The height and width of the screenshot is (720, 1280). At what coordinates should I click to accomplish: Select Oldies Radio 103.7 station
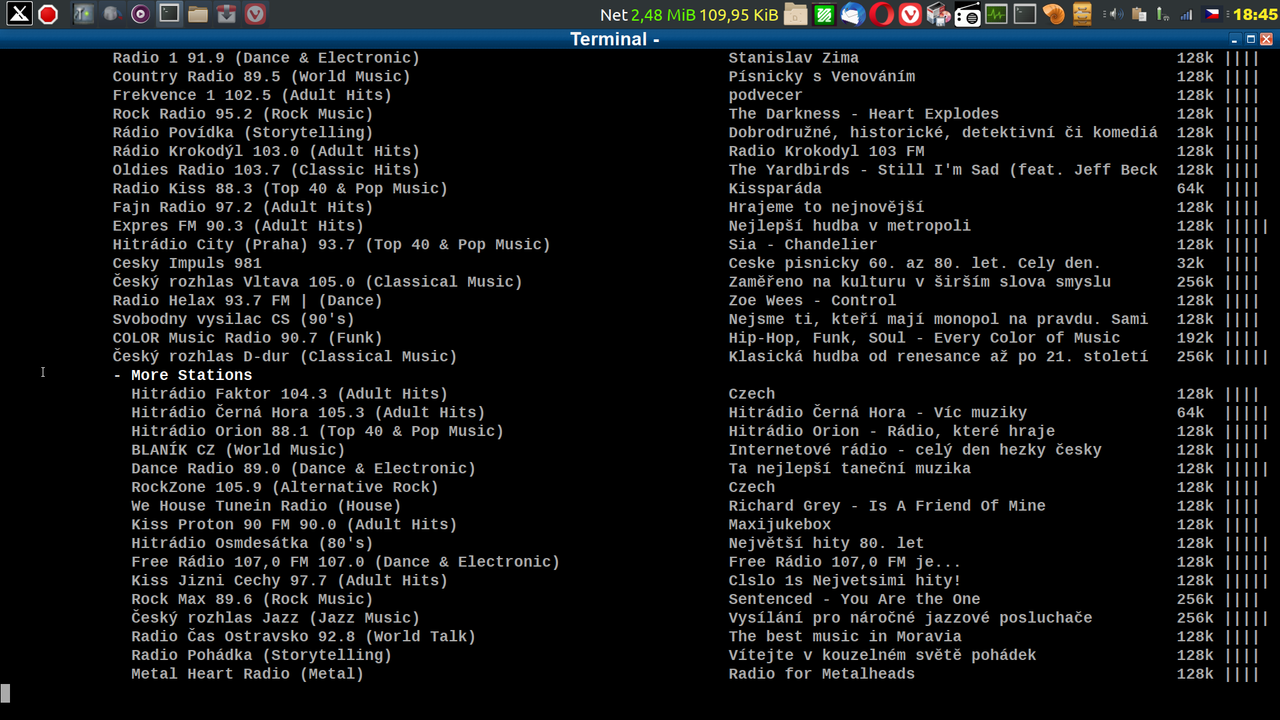[266, 170]
